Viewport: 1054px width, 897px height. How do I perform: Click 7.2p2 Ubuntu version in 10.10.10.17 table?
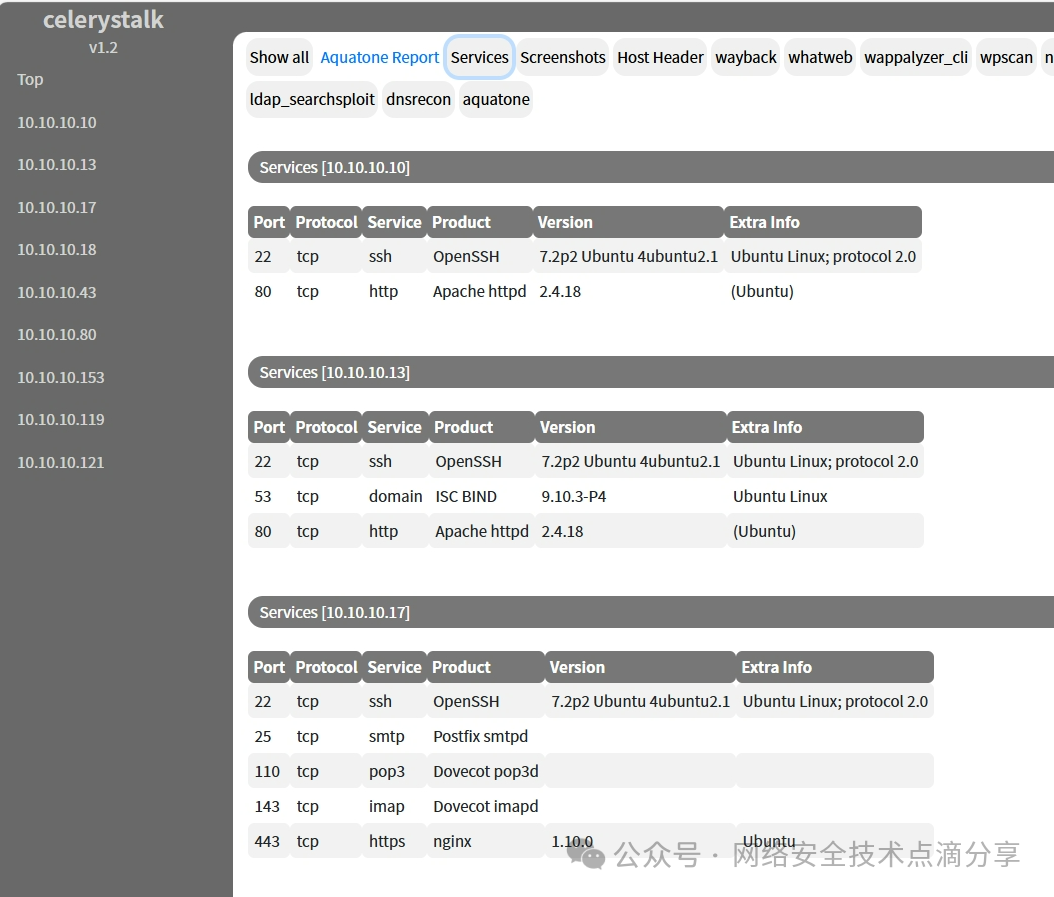point(640,702)
